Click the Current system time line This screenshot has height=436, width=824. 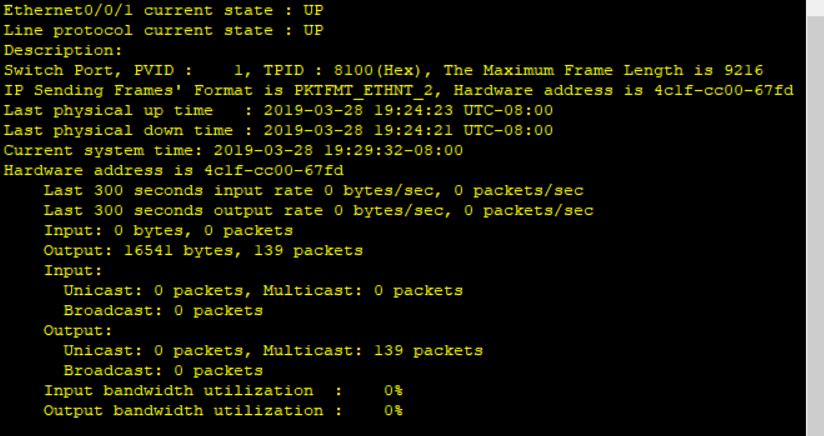[x=233, y=151]
